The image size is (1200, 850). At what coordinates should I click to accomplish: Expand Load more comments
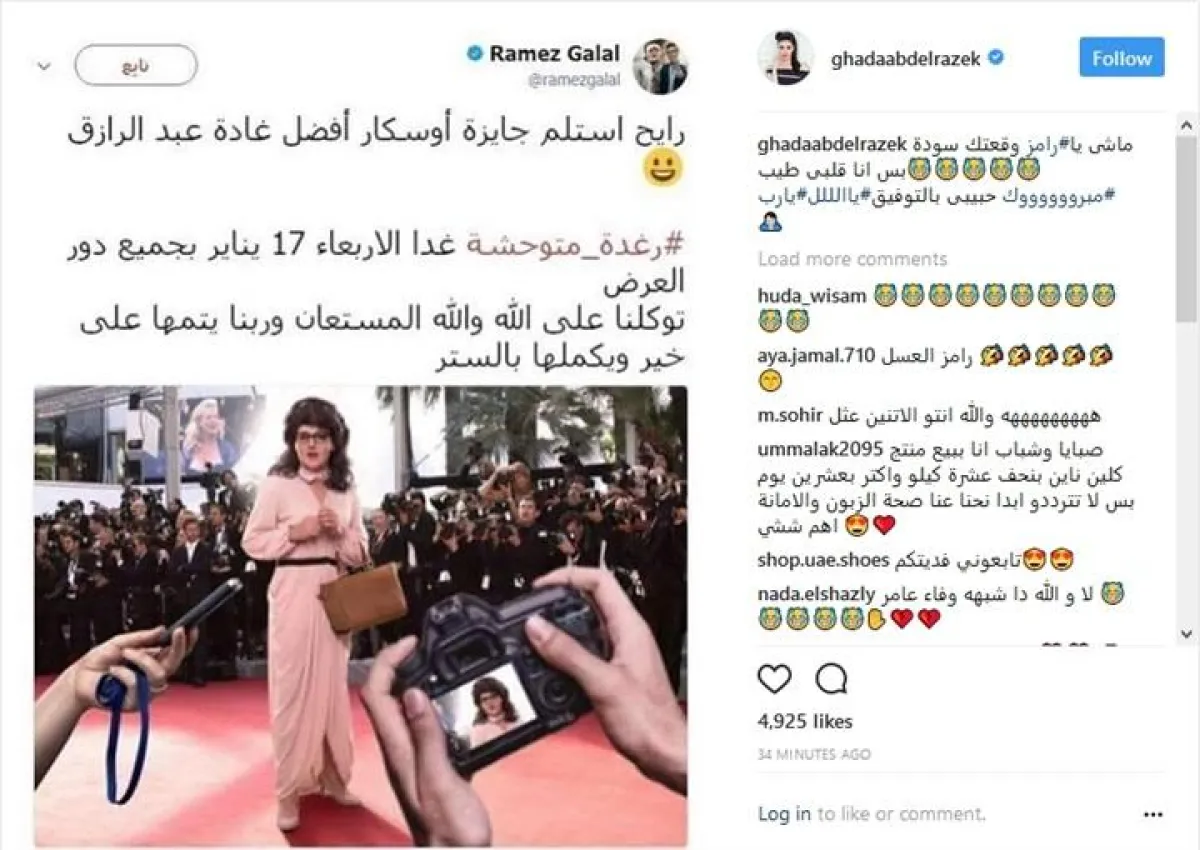pyautogui.click(x=852, y=259)
